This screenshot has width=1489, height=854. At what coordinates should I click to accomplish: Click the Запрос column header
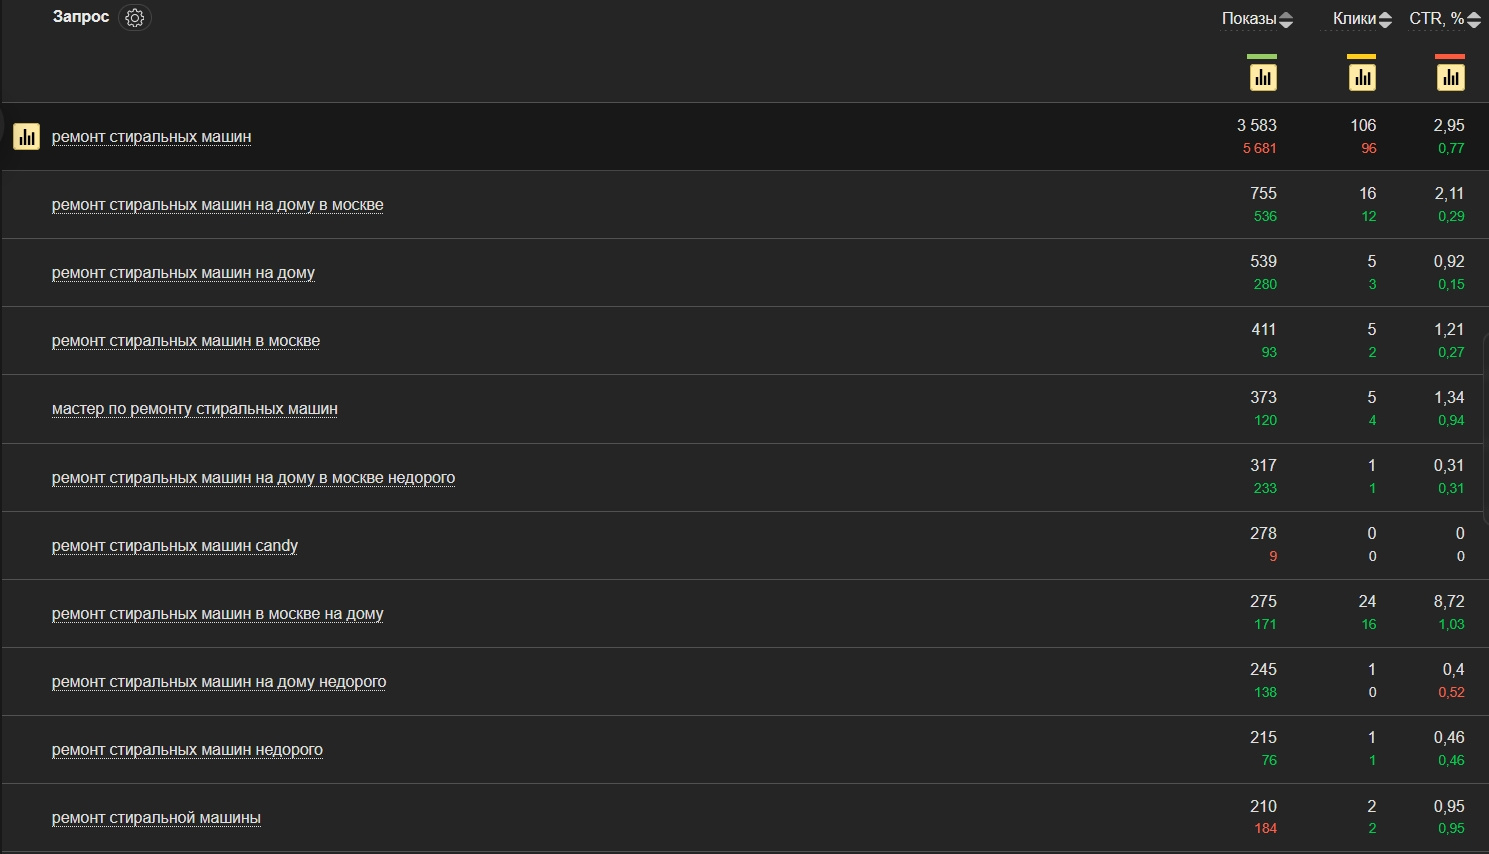click(80, 17)
